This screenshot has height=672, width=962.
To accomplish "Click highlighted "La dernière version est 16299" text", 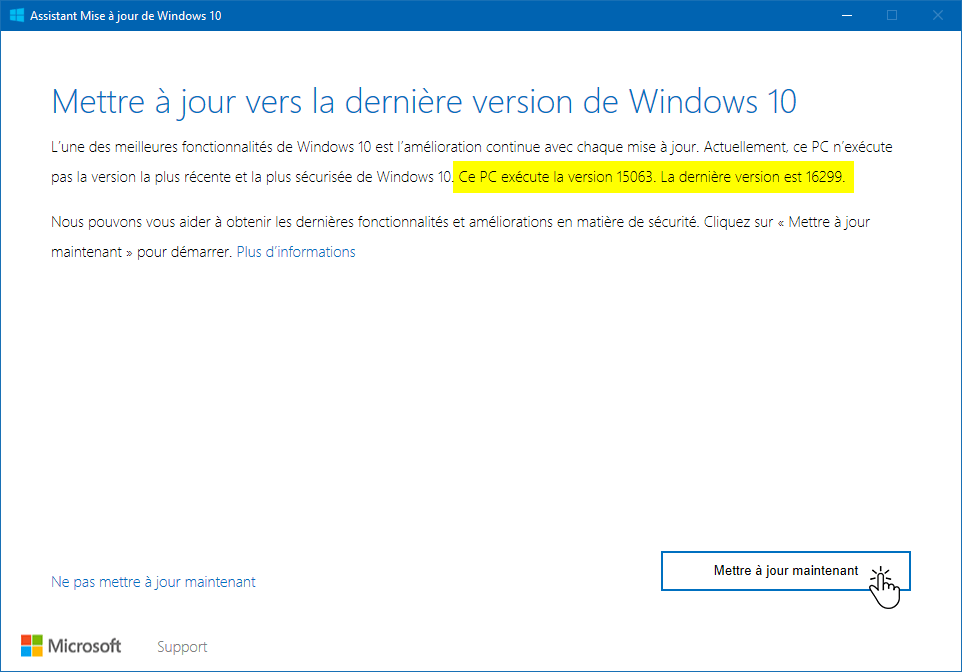I will [753, 177].
